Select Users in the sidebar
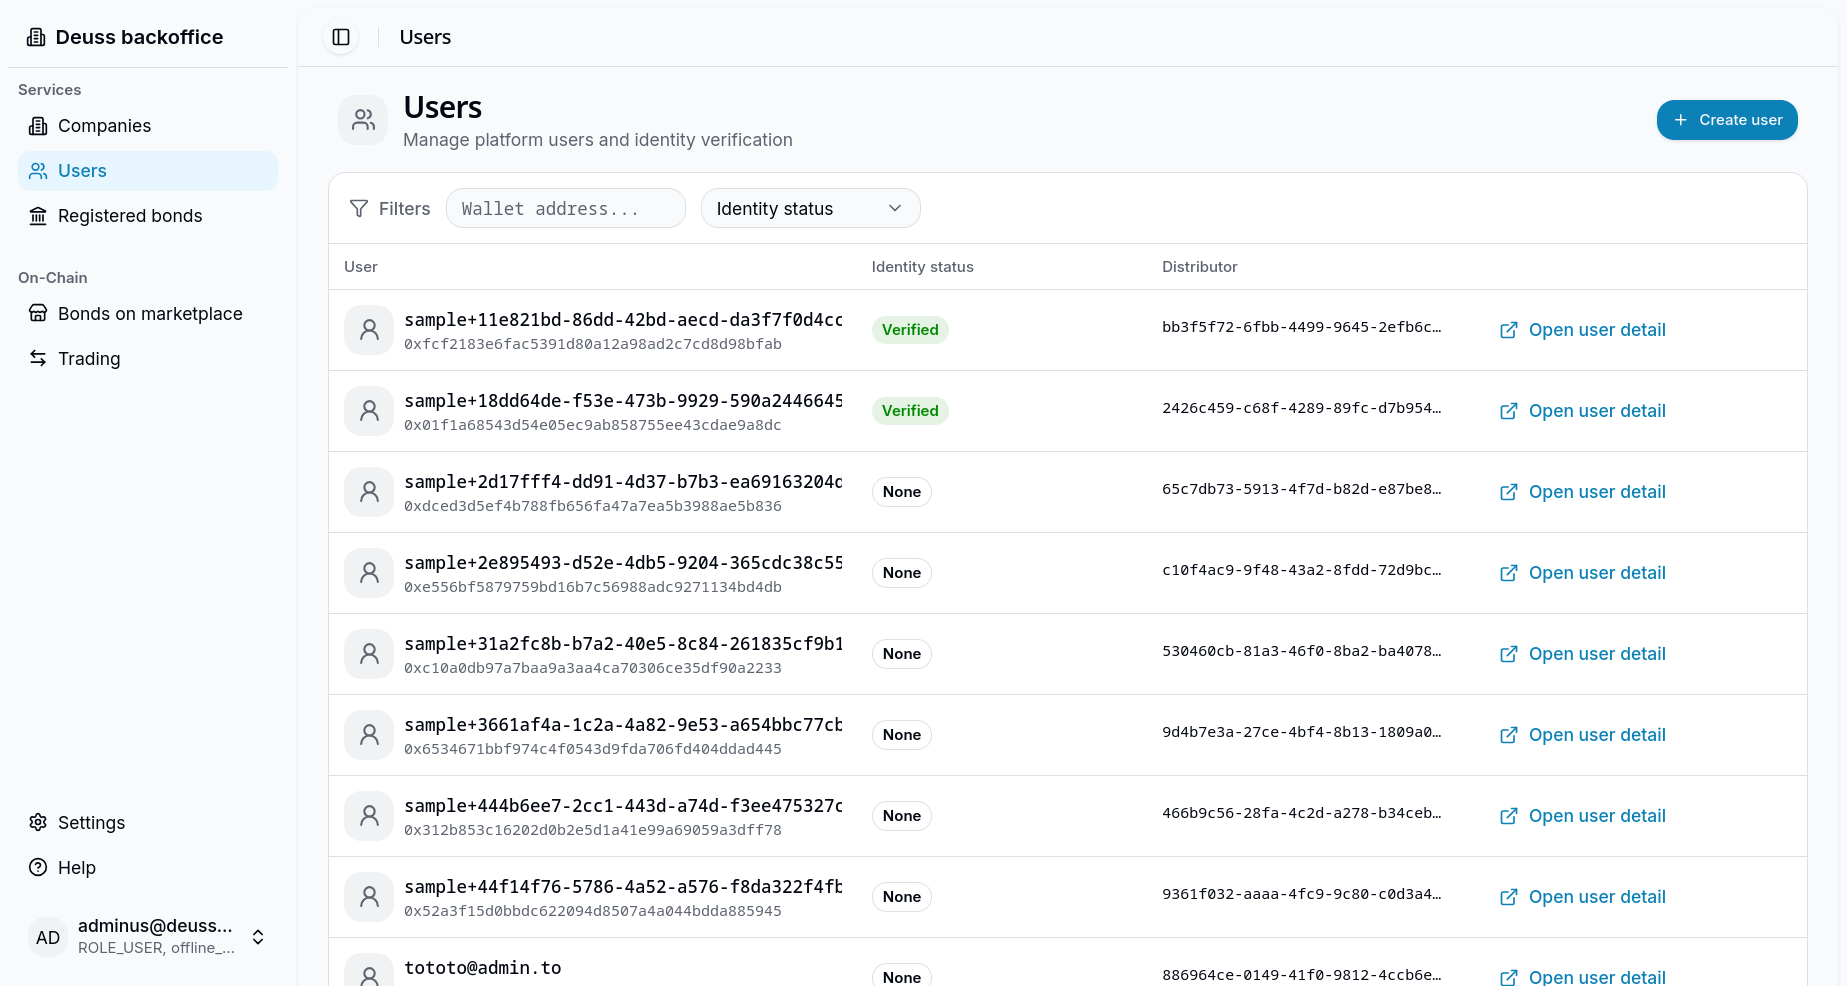 click(148, 171)
